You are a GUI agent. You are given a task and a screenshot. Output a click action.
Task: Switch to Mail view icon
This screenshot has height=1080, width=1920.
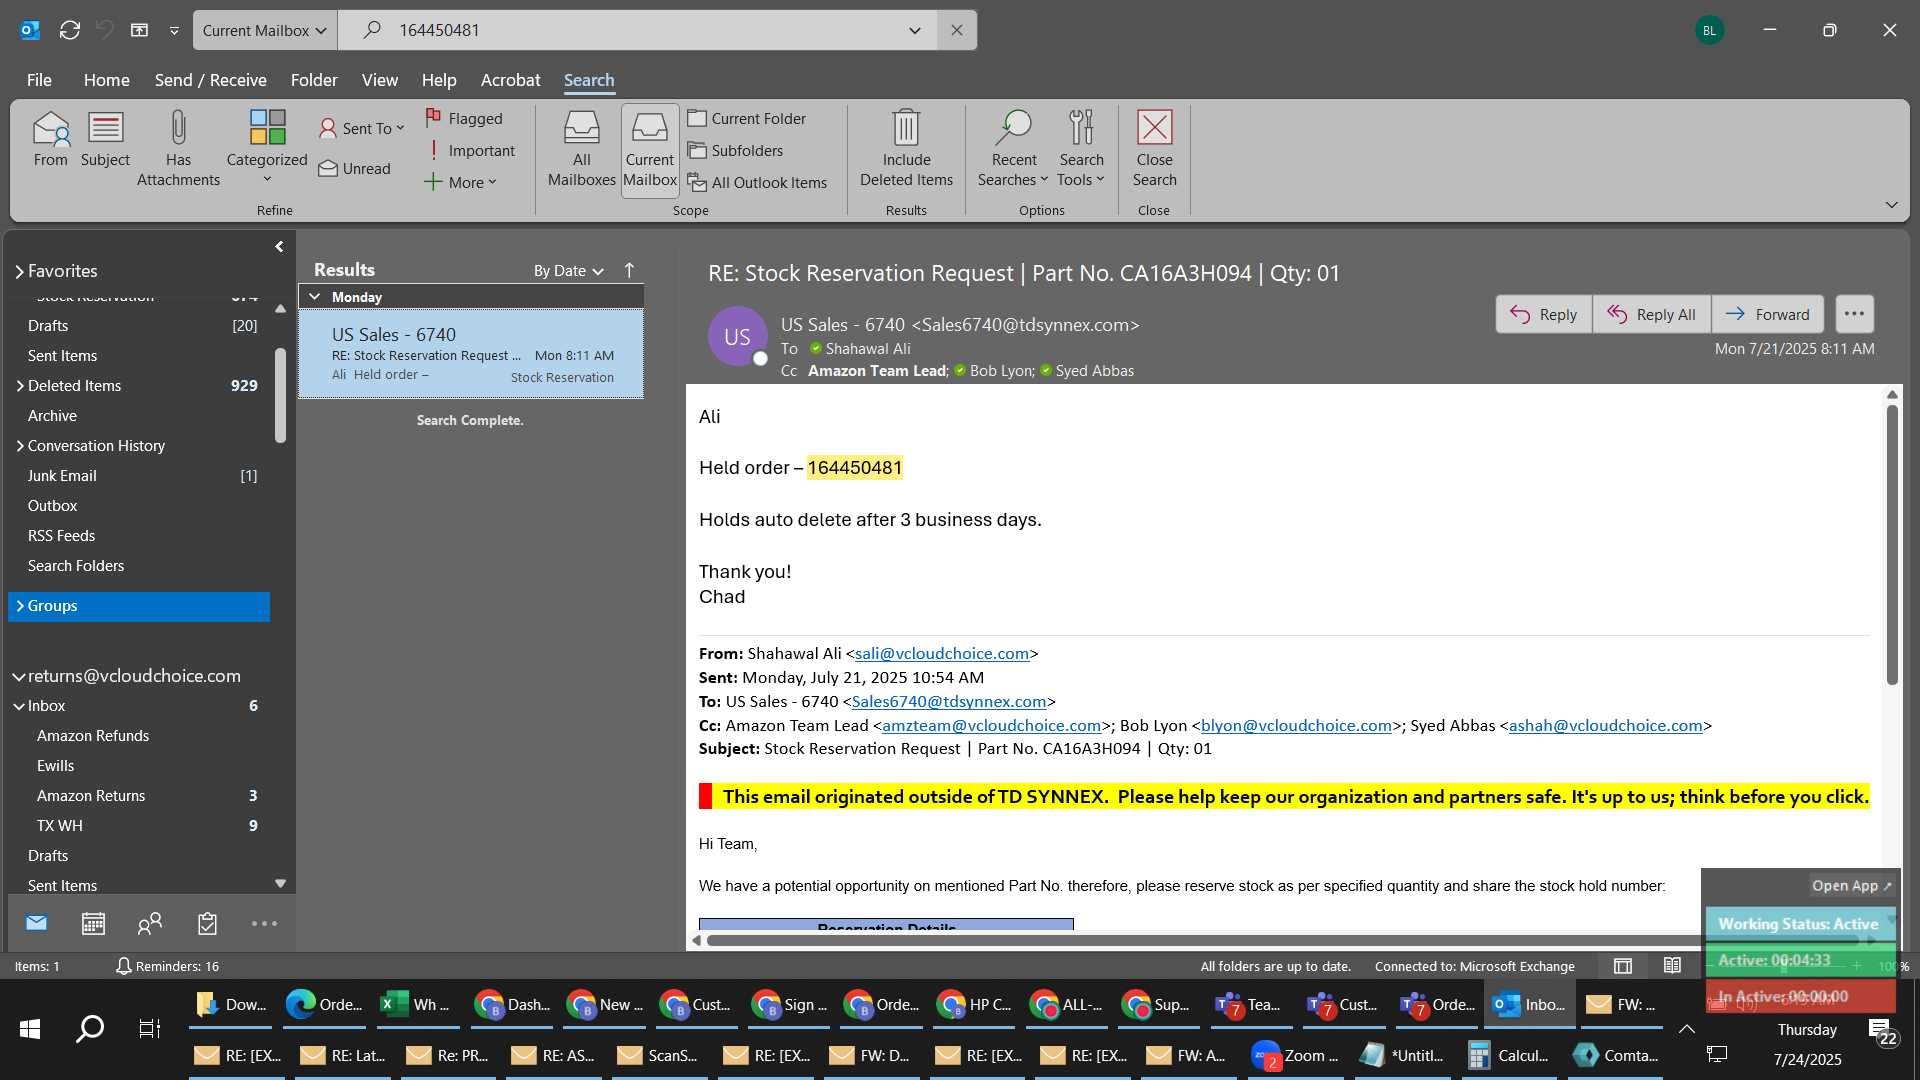pyautogui.click(x=36, y=923)
